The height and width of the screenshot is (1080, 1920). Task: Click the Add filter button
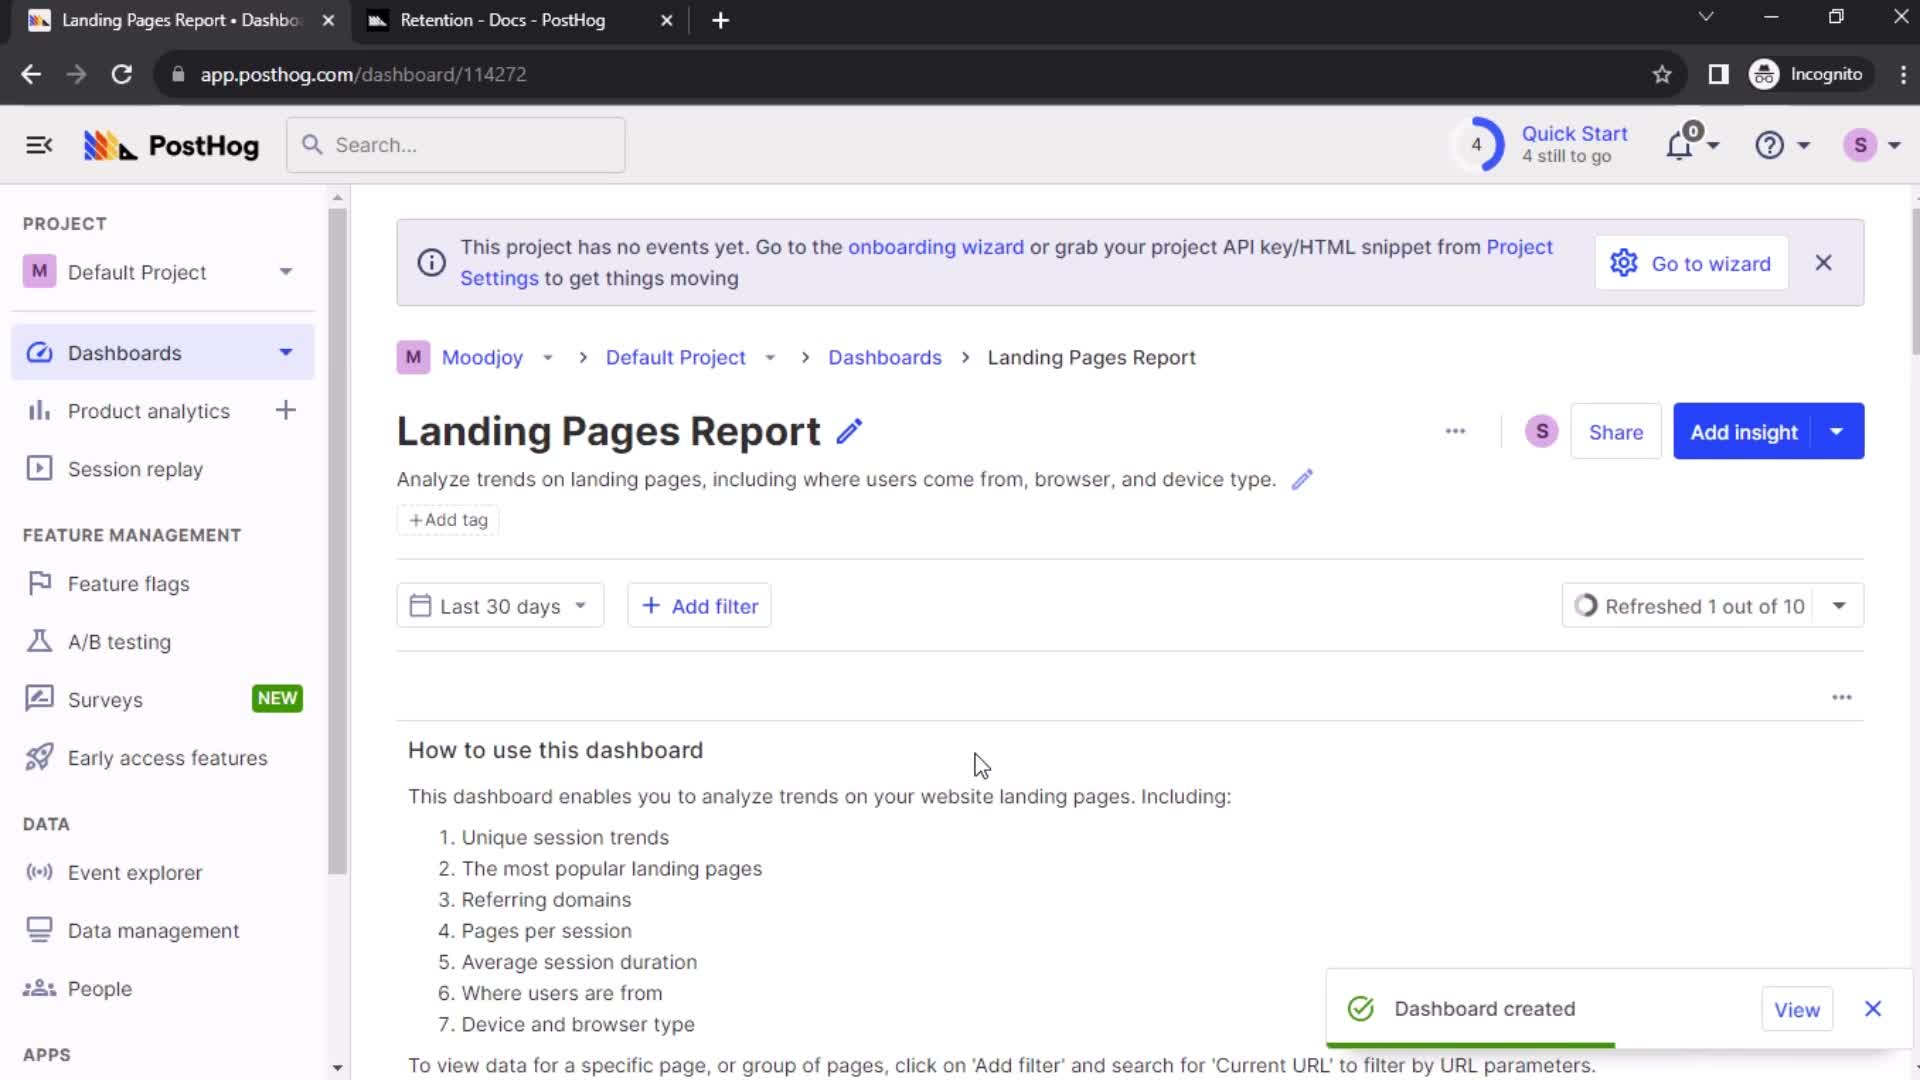(699, 605)
